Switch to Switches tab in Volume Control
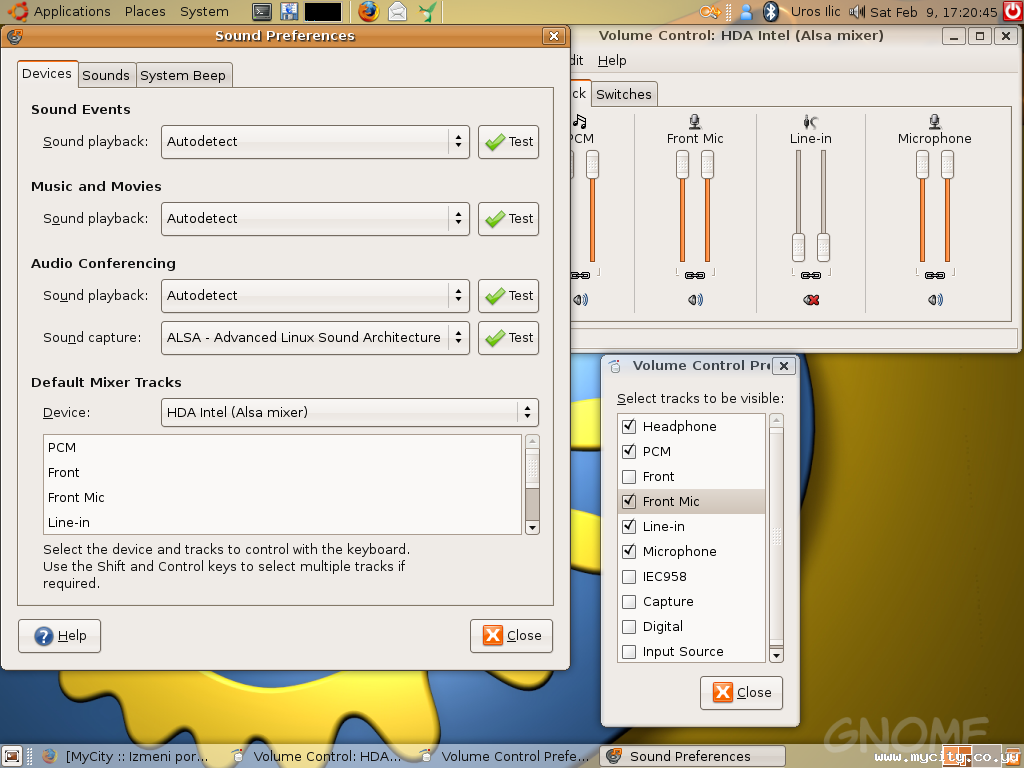Viewport: 1024px width, 768px height. click(x=624, y=95)
